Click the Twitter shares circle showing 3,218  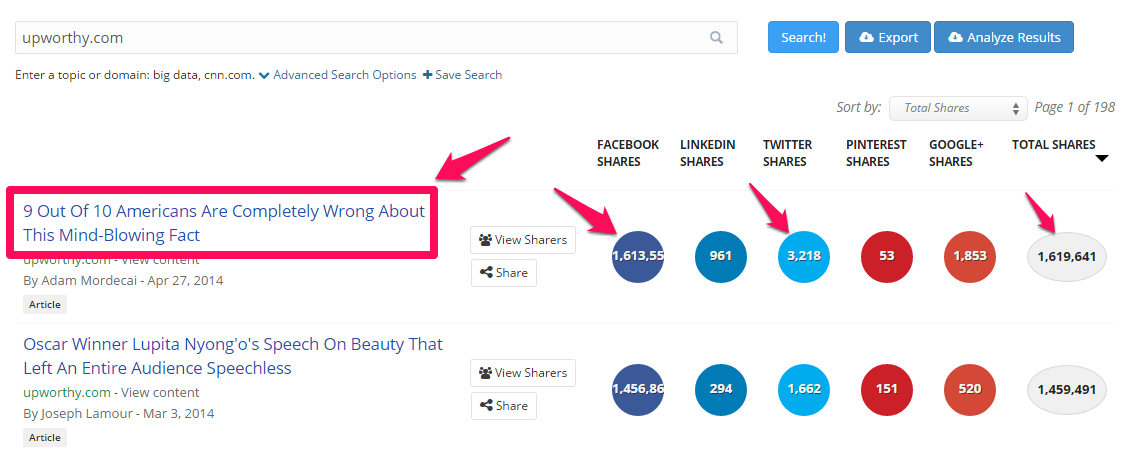point(804,256)
